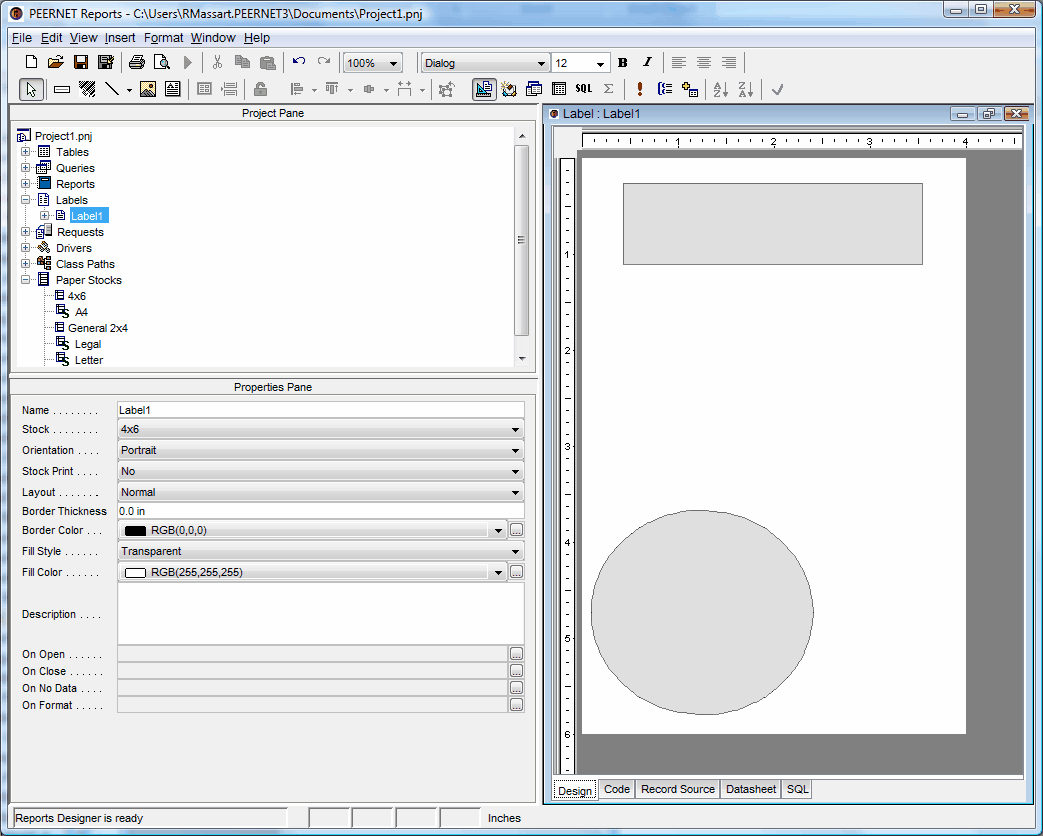Open the font size 12 dropdown
The height and width of the screenshot is (836, 1043).
(x=600, y=64)
